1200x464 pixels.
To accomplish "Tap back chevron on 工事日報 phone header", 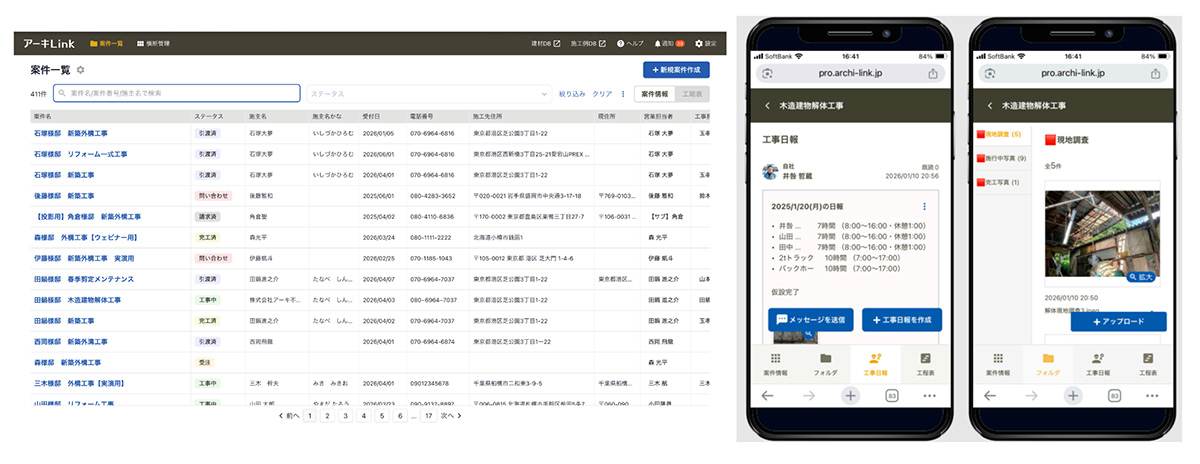I will pos(767,105).
